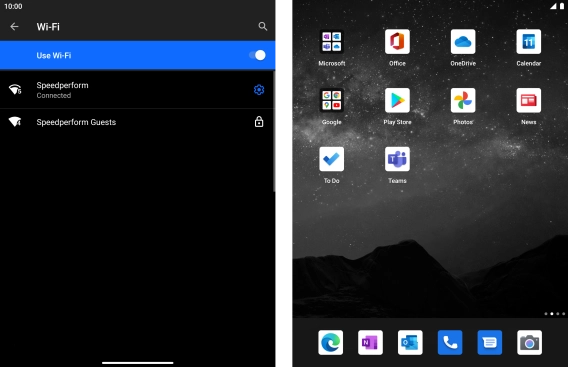The image size is (568, 367).
Task: Tap the 10:00 clock in status bar
Action: [13, 6]
